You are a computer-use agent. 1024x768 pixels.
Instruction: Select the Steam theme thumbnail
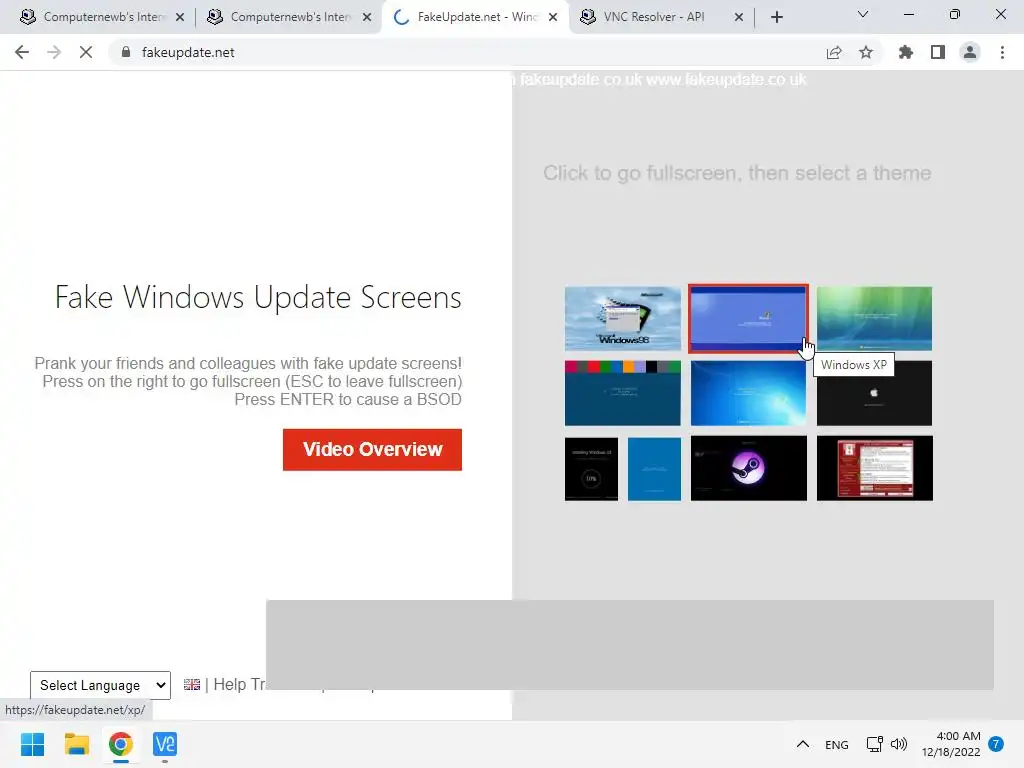pos(748,468)
